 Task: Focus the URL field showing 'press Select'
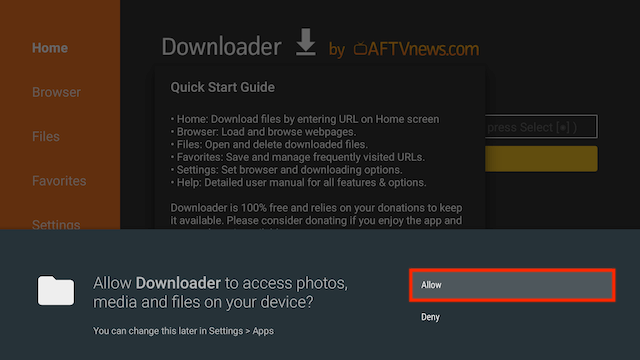coord(541,127)
